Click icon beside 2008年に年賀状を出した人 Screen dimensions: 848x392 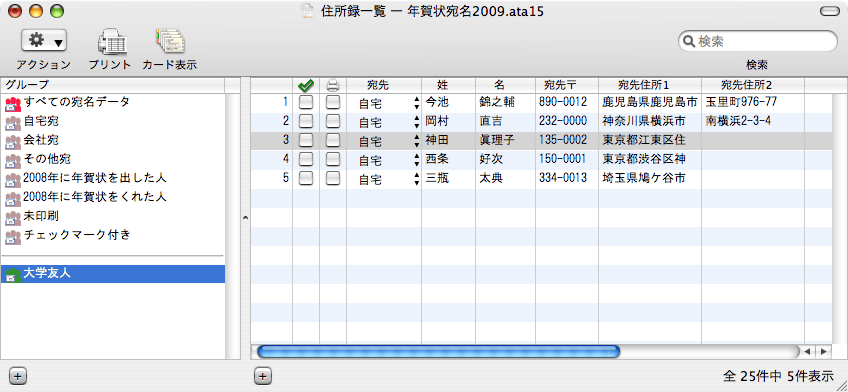12,180
